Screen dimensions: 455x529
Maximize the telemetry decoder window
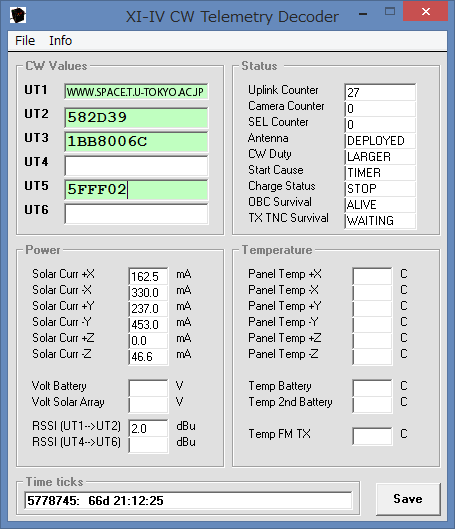[x=390, y=12]
